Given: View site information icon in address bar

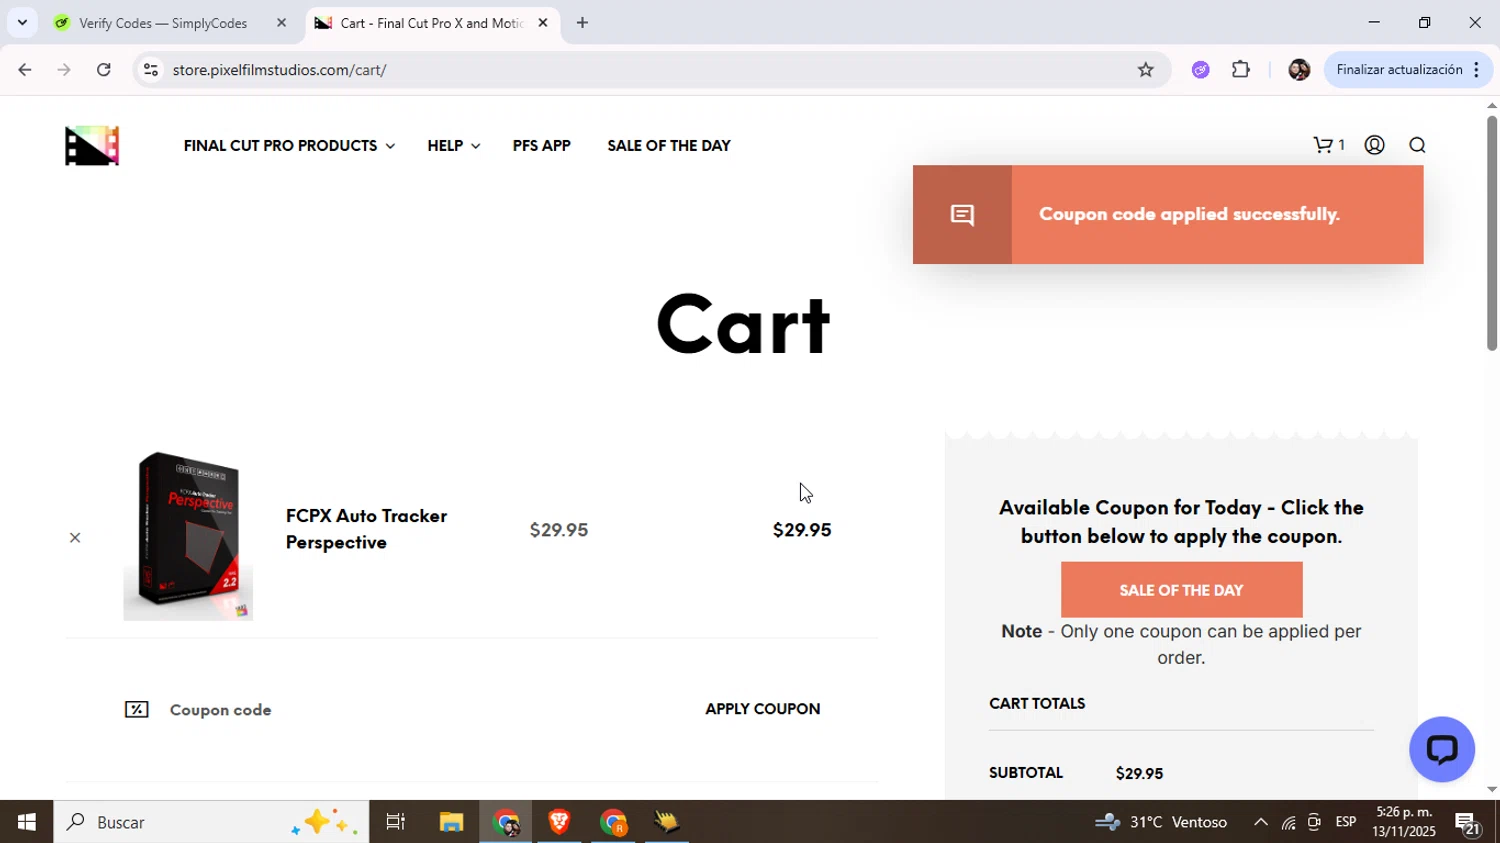Looking at the screenshot, I should (151, 70).
